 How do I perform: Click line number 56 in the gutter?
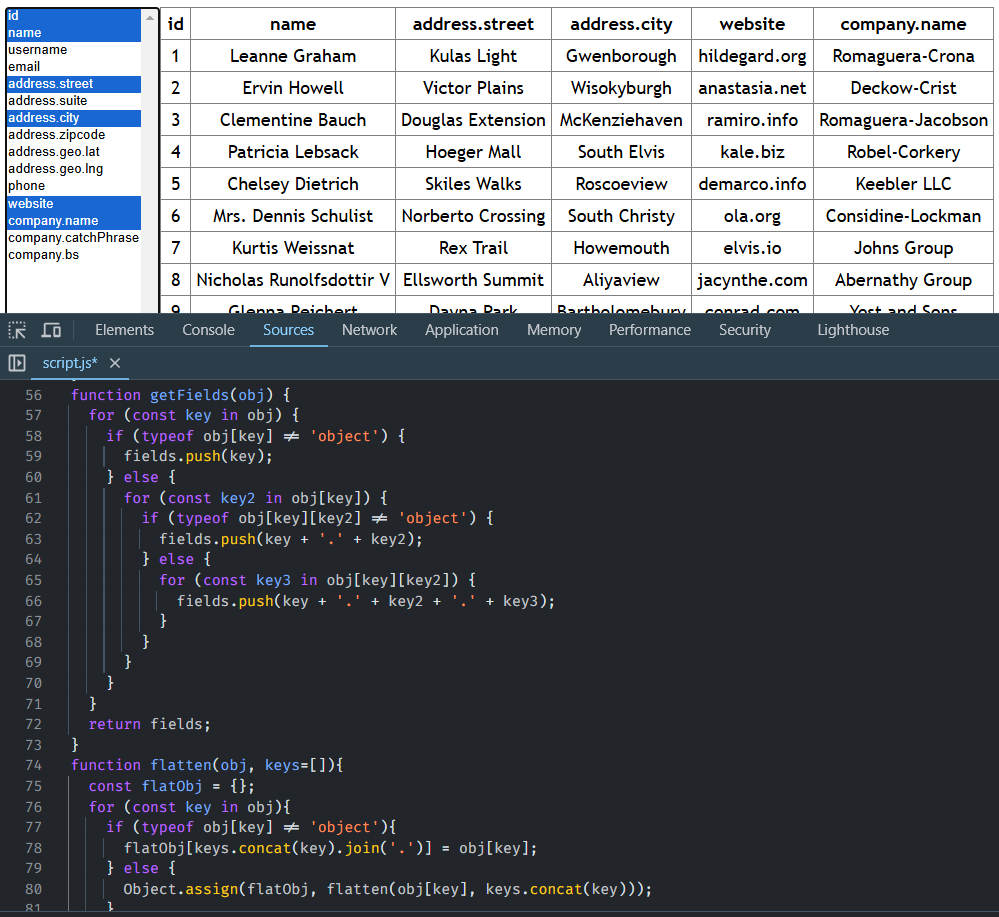34,395
